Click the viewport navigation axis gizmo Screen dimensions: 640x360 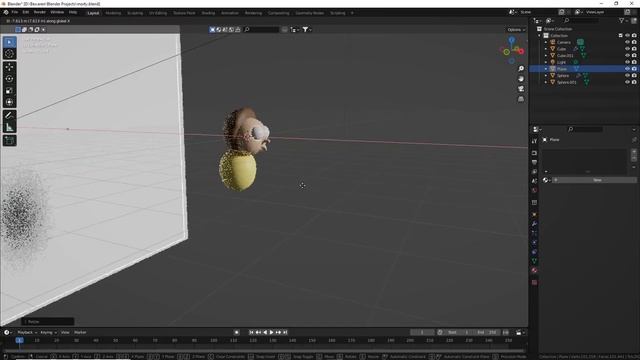pyautogui.click(x=512, y=50)
